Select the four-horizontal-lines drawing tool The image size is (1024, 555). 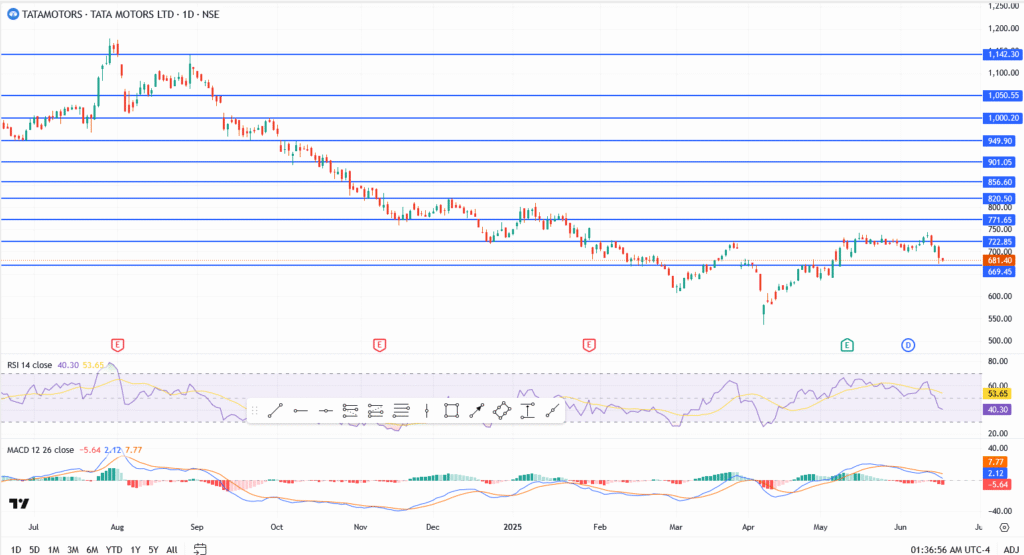[401, 411]
